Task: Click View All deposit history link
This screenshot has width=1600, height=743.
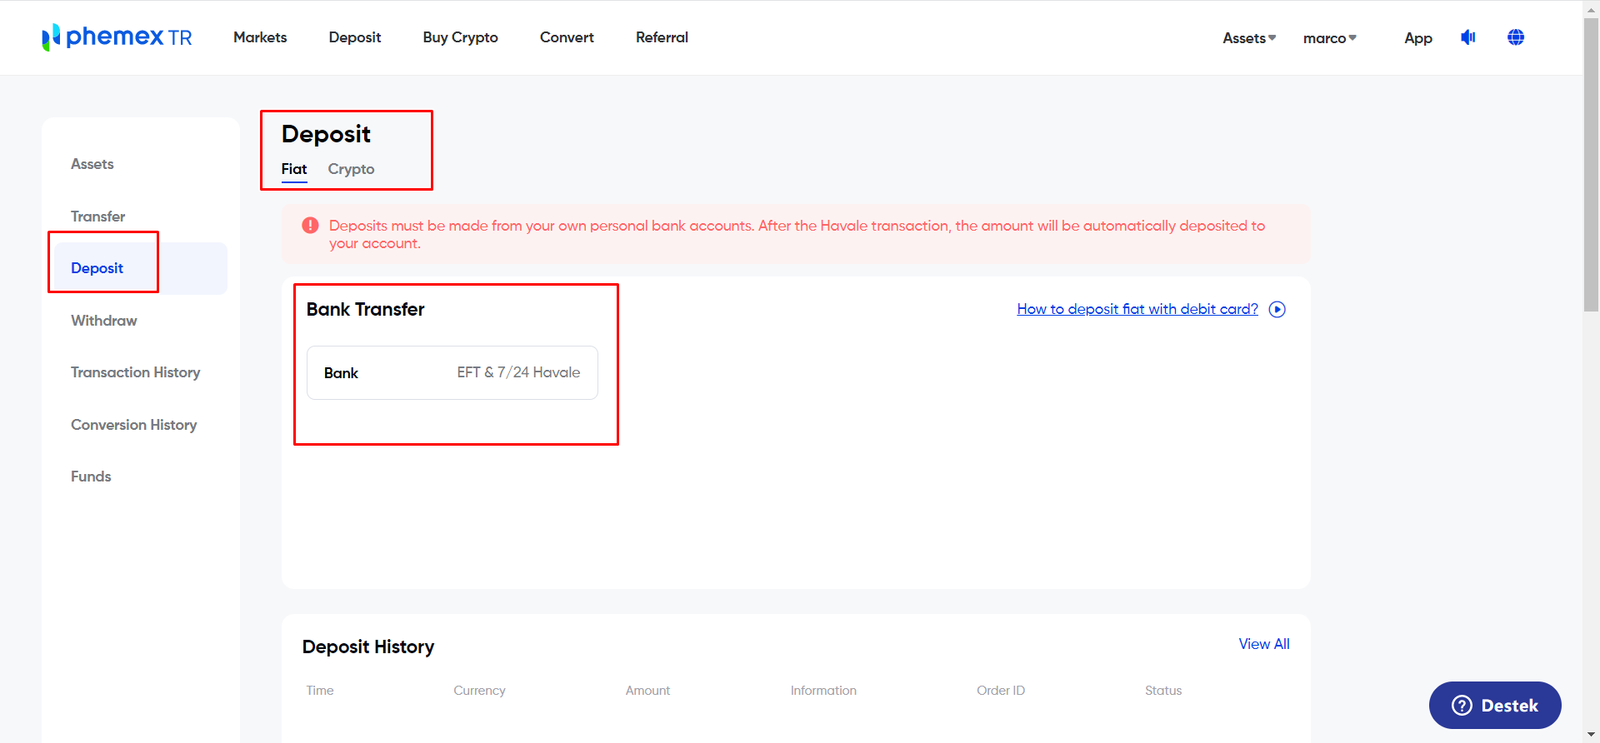Action: click(x=1264, y=644)
